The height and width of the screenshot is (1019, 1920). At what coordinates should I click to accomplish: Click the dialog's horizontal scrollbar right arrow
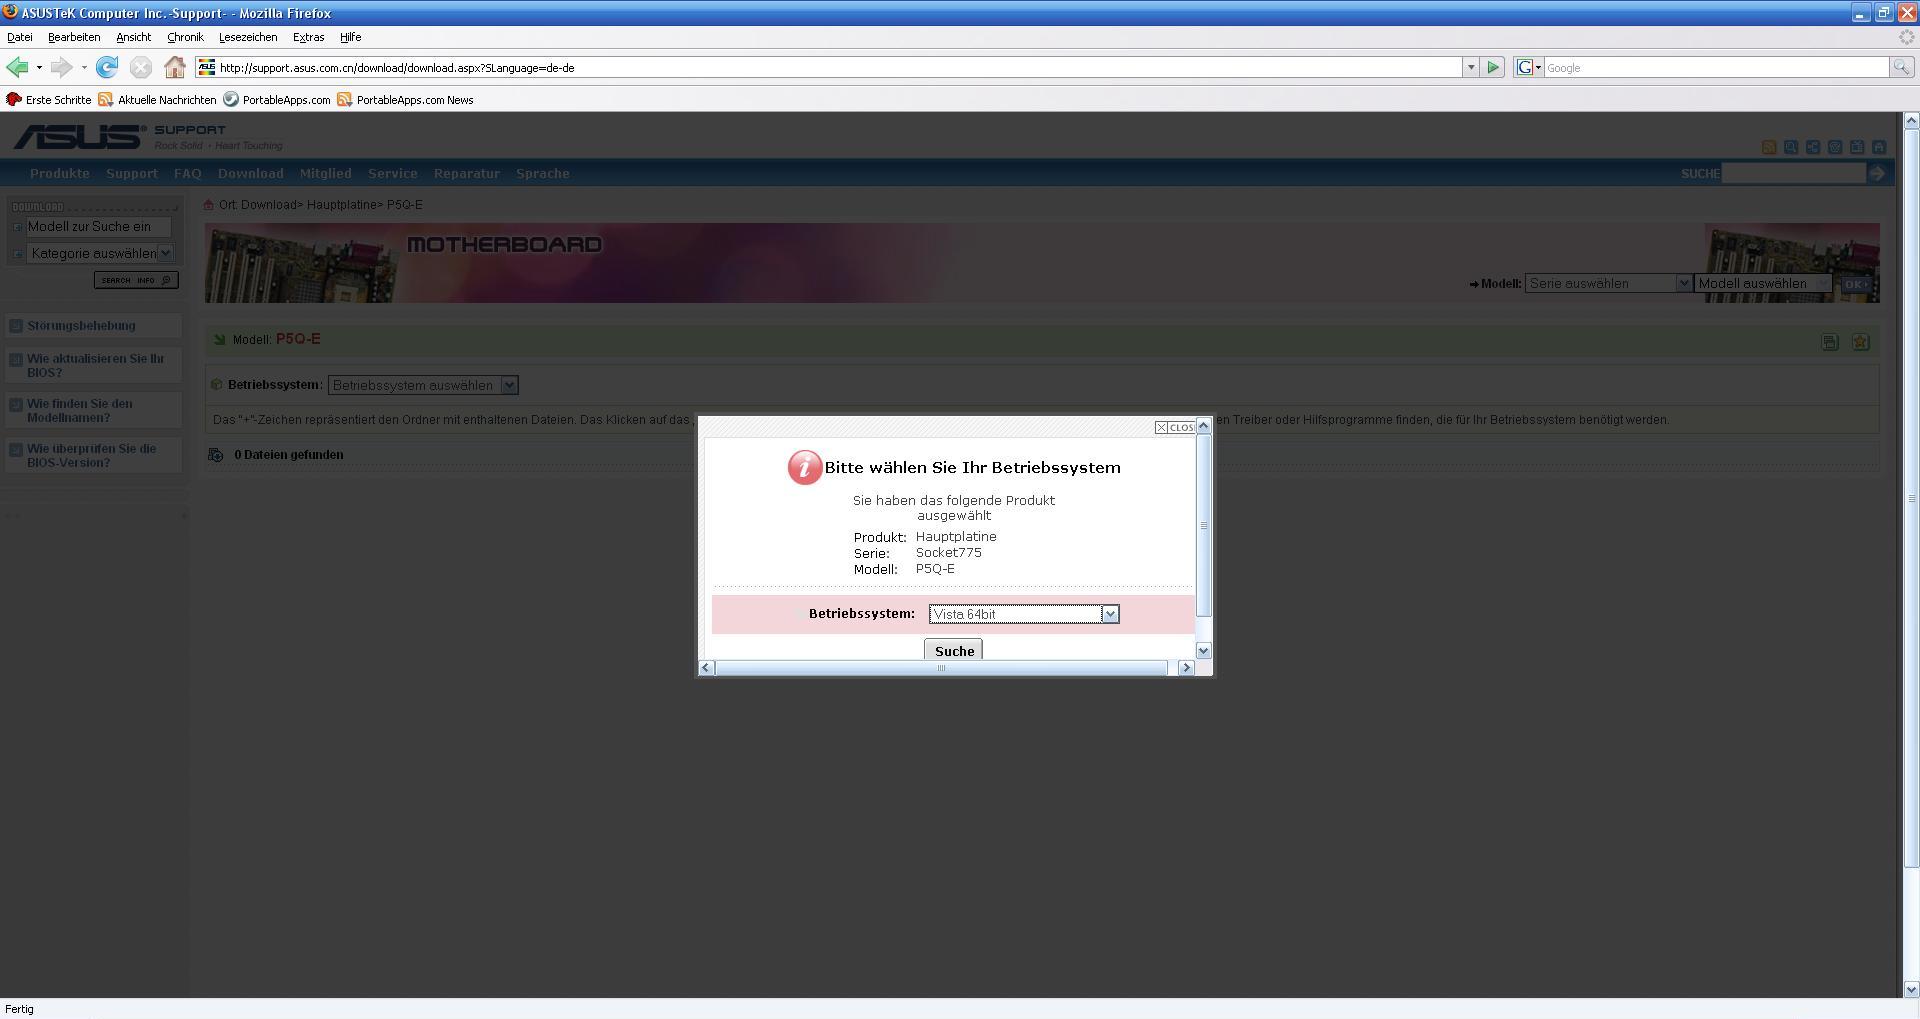click(1186, 668)
